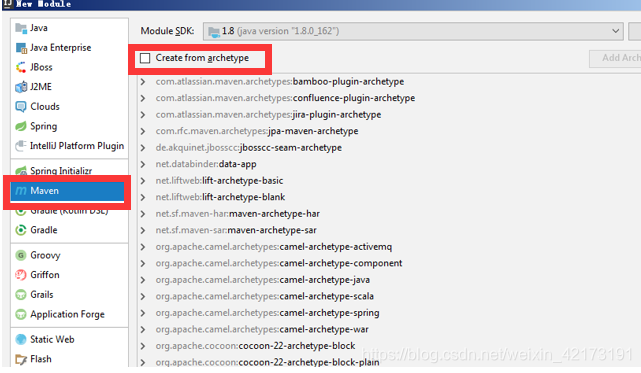Choose the Java Enterprise icon

[21, 48]
